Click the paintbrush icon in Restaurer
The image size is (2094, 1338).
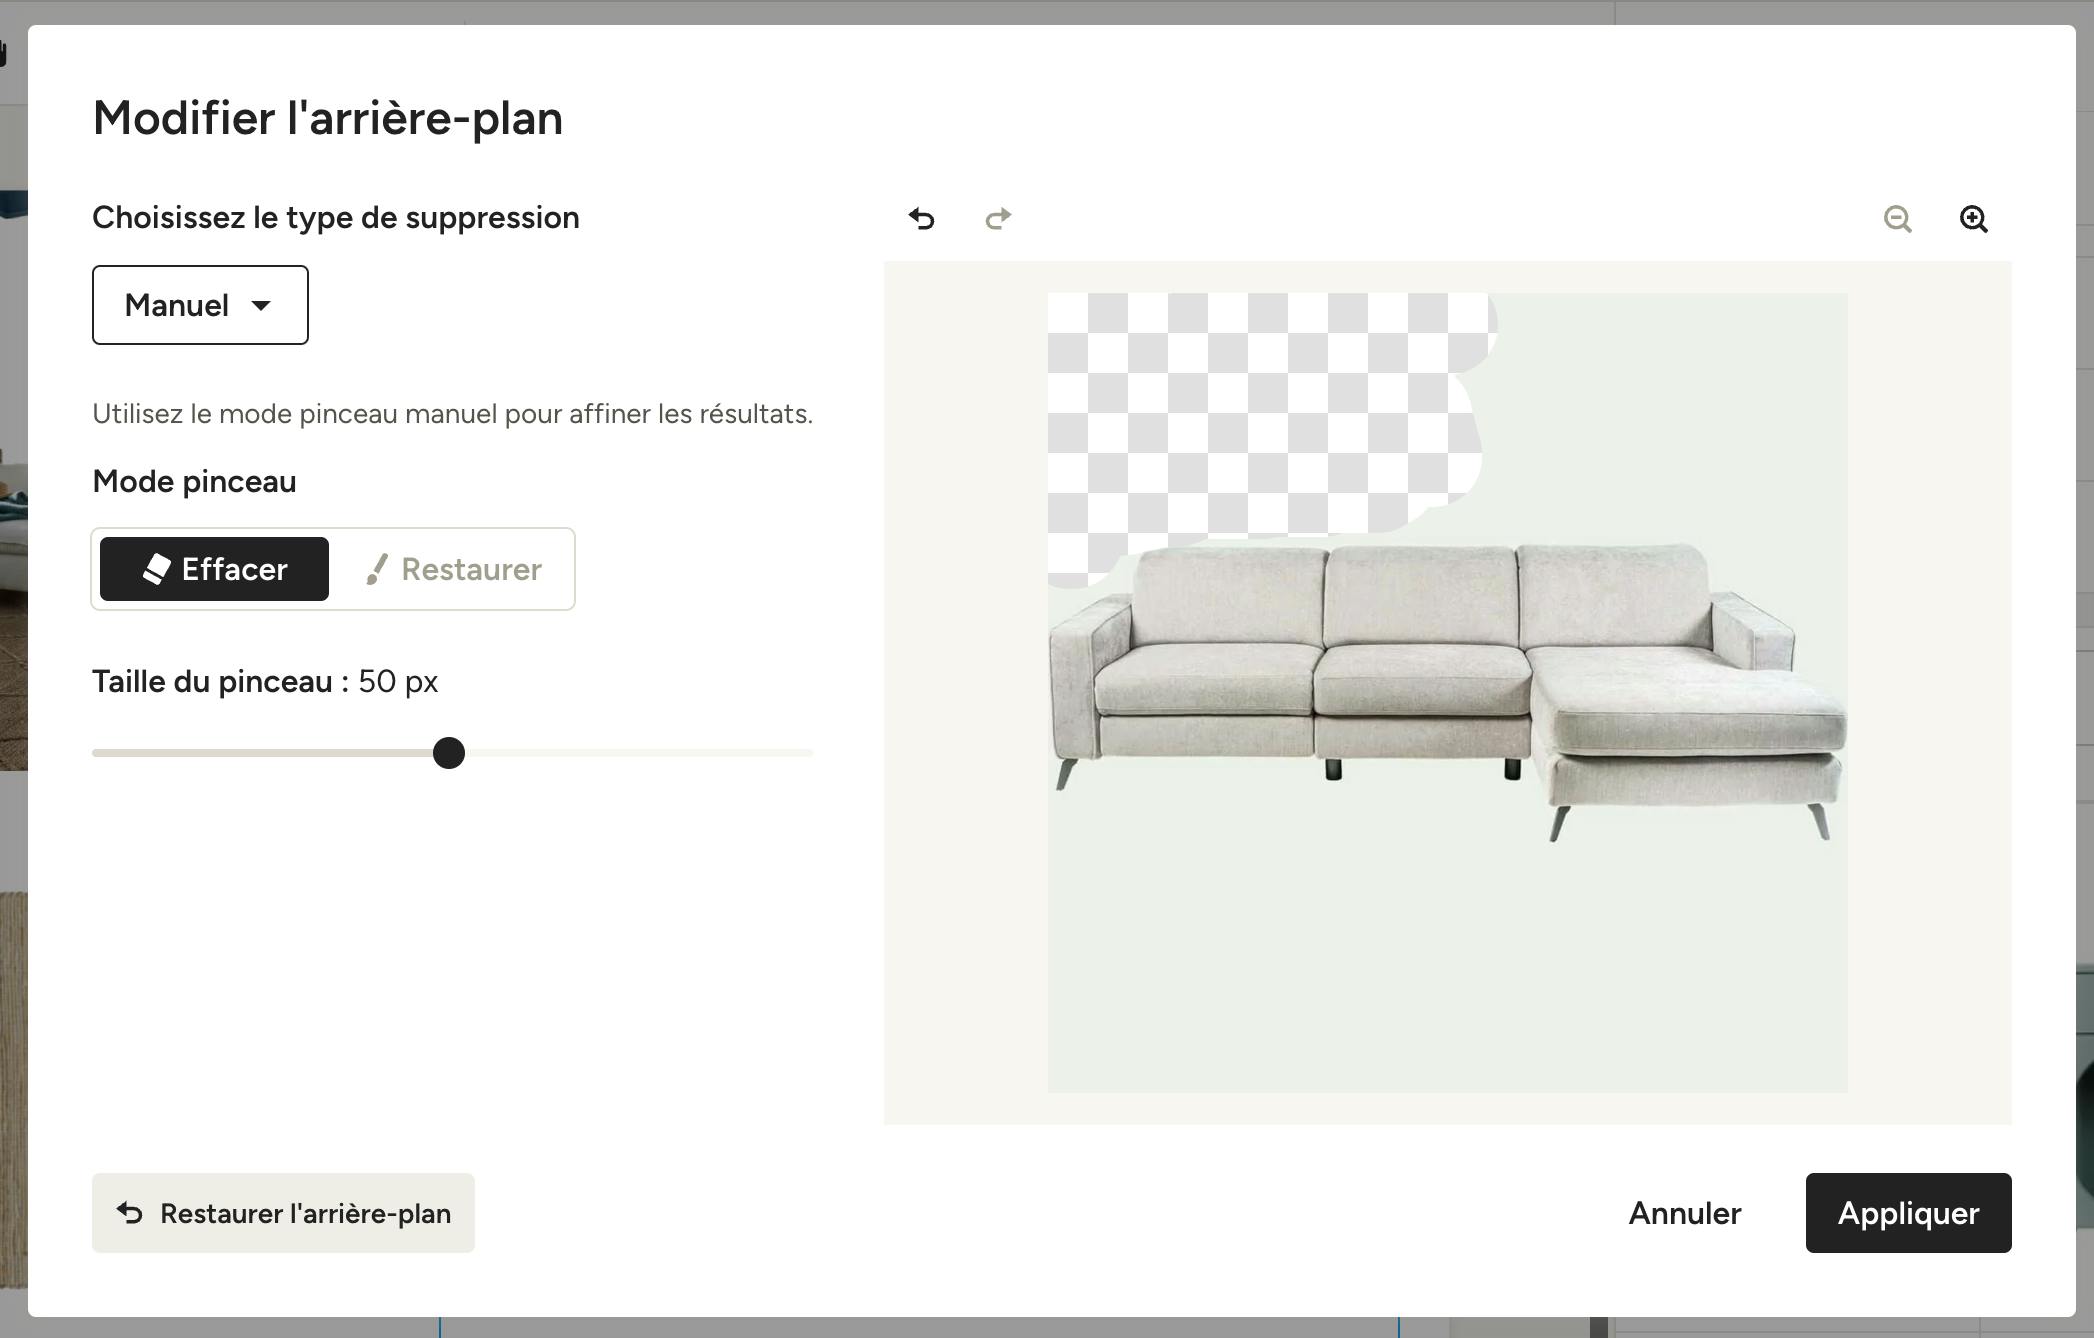click(377, 569)
